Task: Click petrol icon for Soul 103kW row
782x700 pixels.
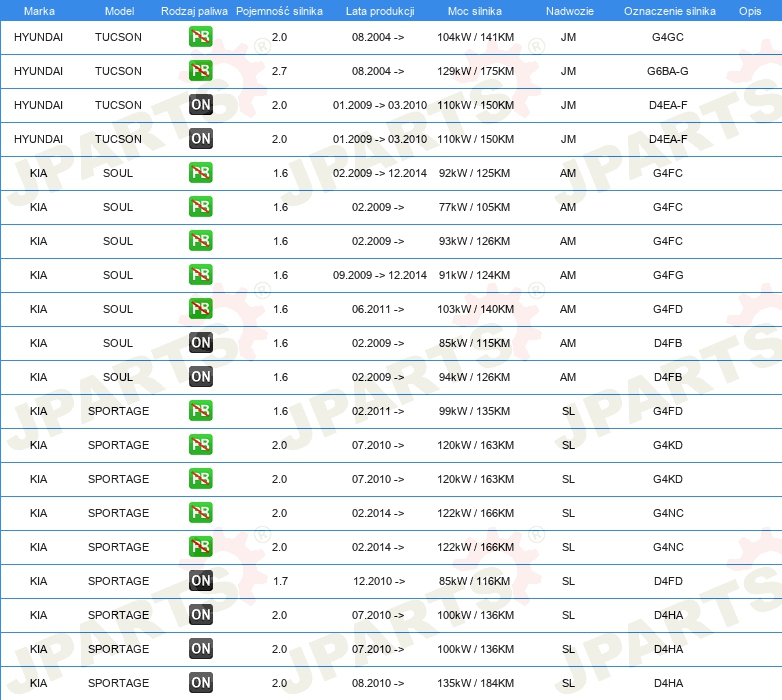Action: click(200, 309)
